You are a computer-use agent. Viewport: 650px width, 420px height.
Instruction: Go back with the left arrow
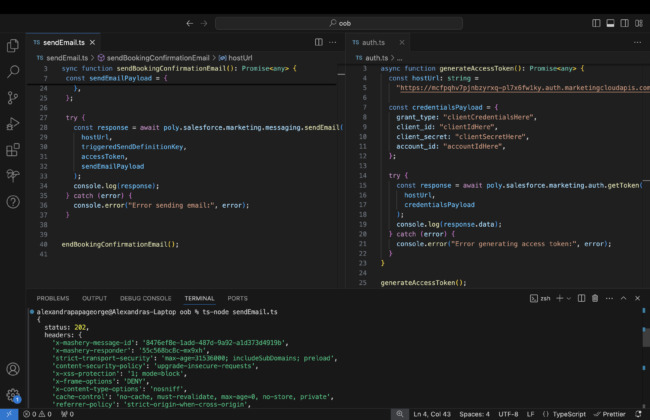click(x=189, y=24)
